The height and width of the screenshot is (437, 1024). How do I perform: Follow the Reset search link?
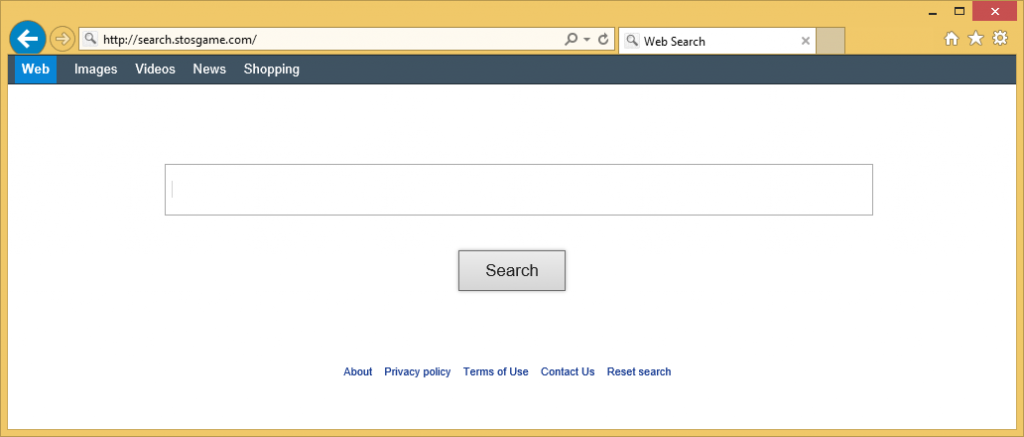click(x=639, y=372)
